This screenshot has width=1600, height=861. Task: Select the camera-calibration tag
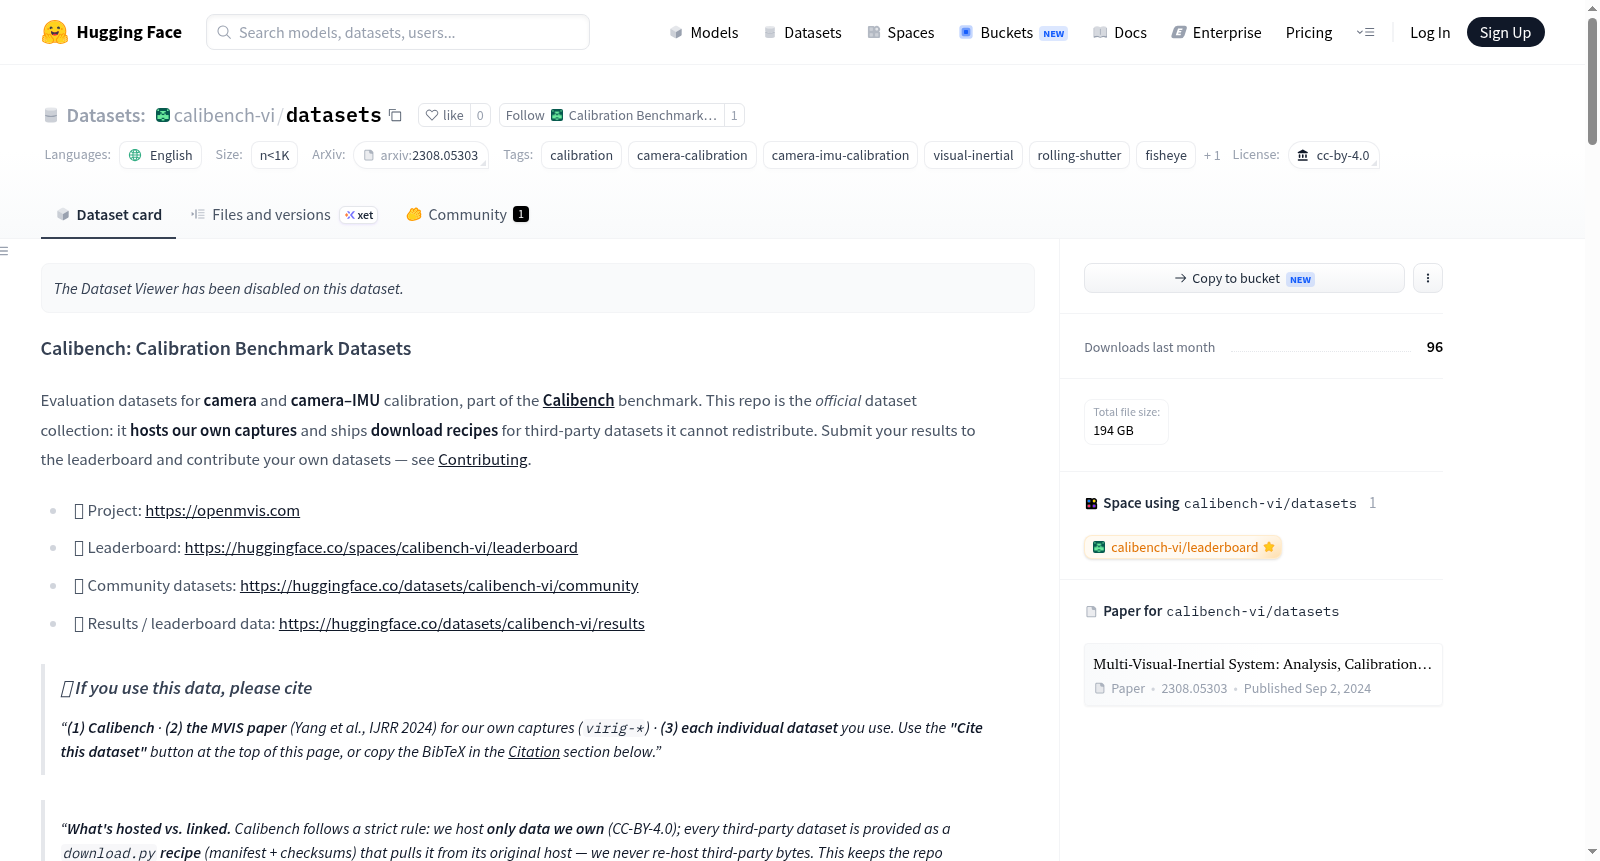click(692, 155)
